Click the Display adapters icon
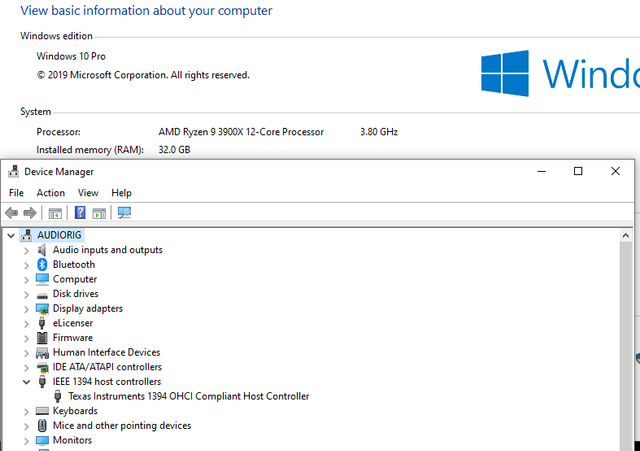The width and height of the screenshot is (640, 451). pyautogui.click(x=42, y=309)
